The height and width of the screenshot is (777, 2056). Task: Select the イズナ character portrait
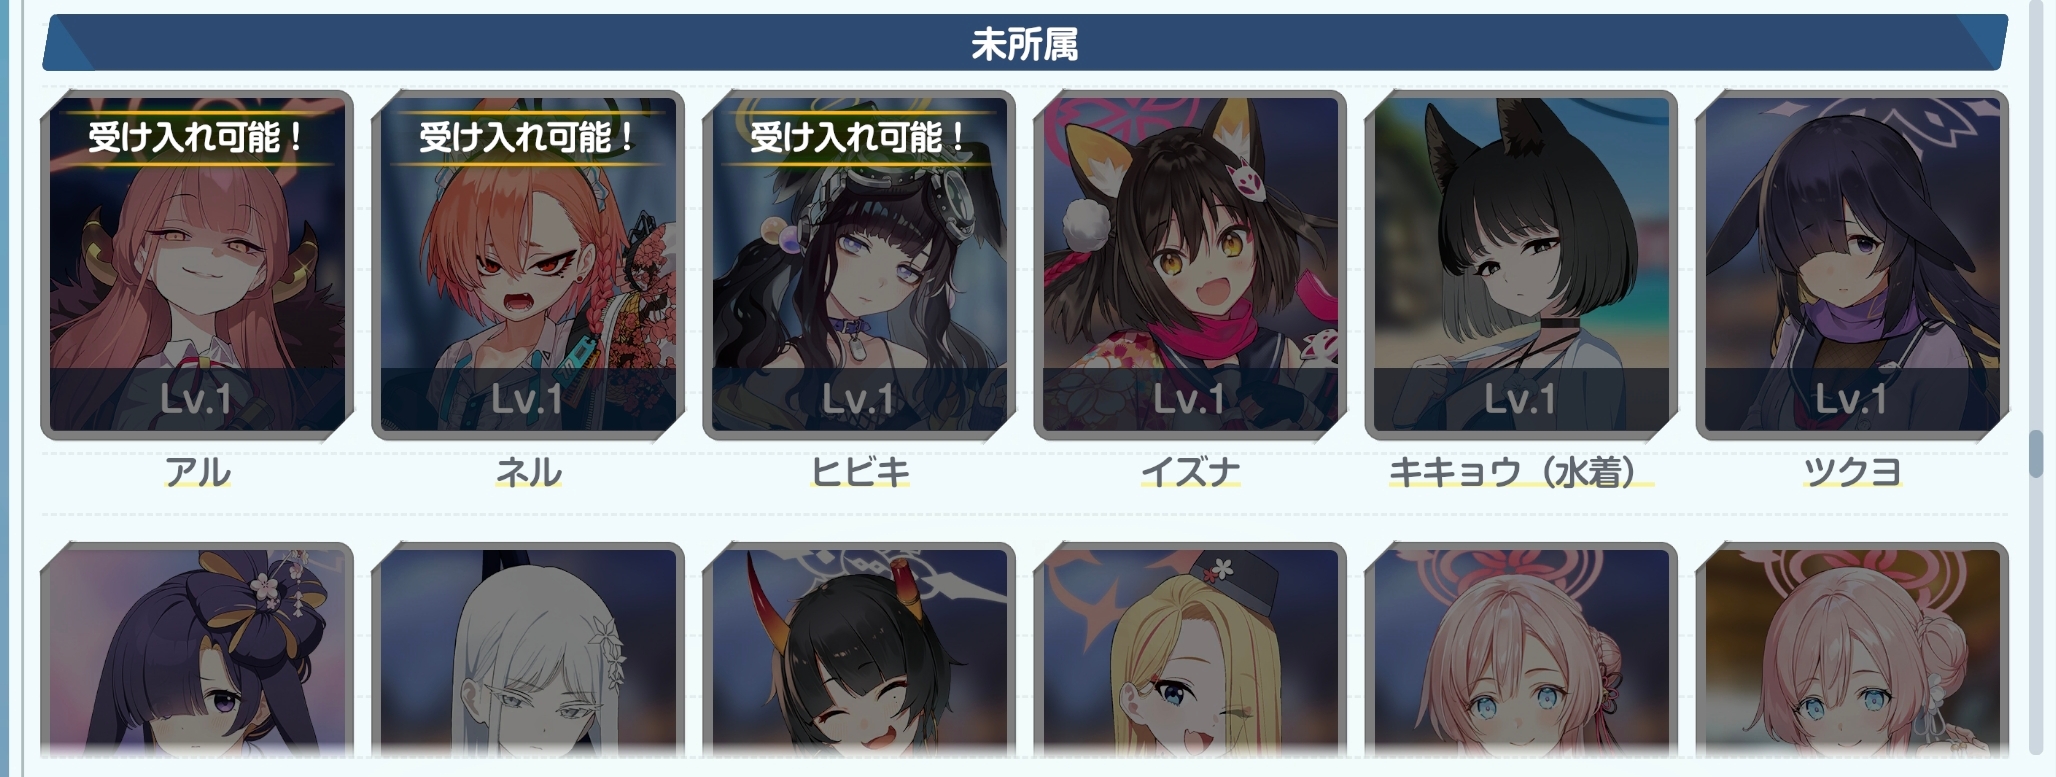click(x=1190, y=265)
